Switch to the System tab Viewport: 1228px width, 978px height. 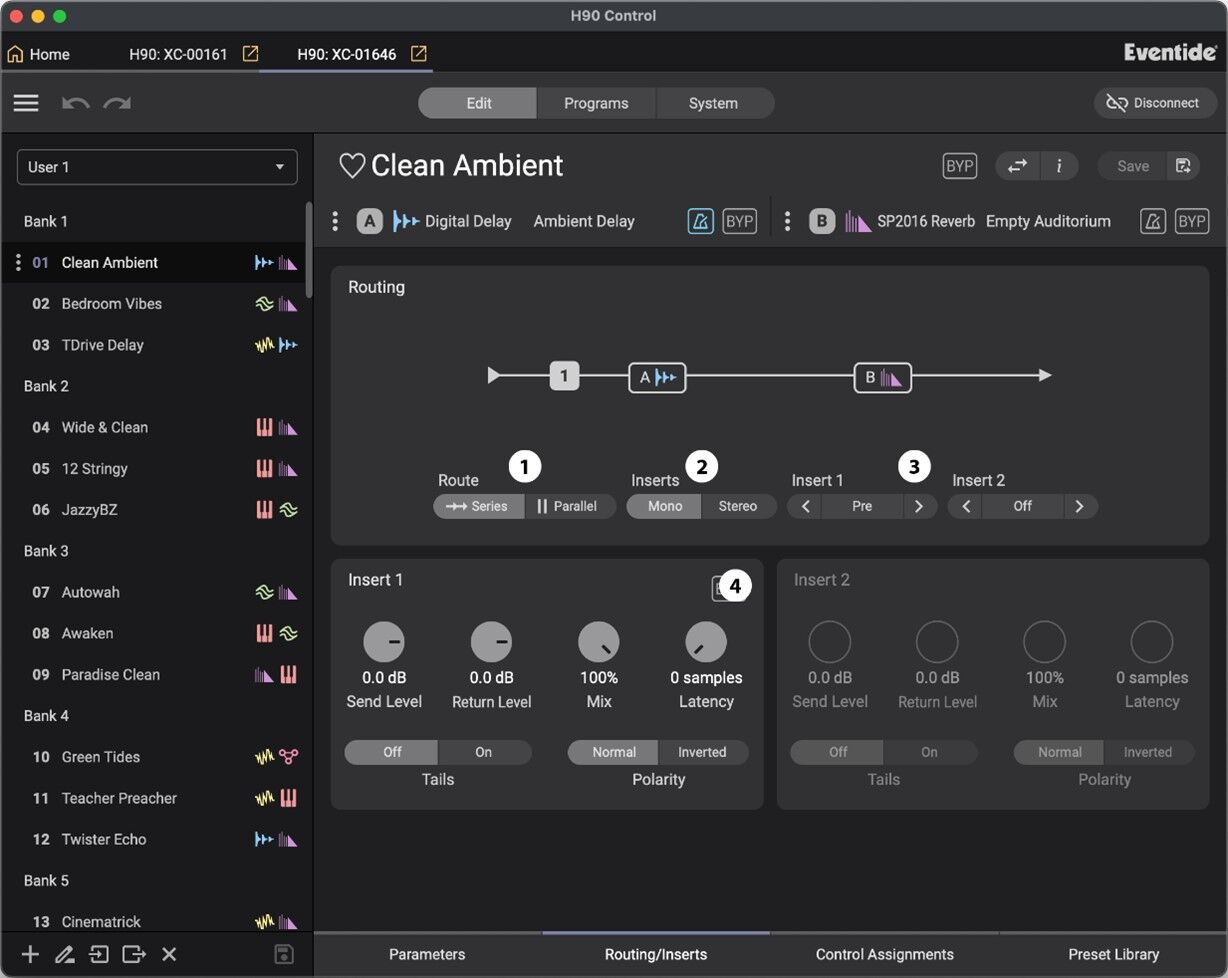click(x=713, y=103)
